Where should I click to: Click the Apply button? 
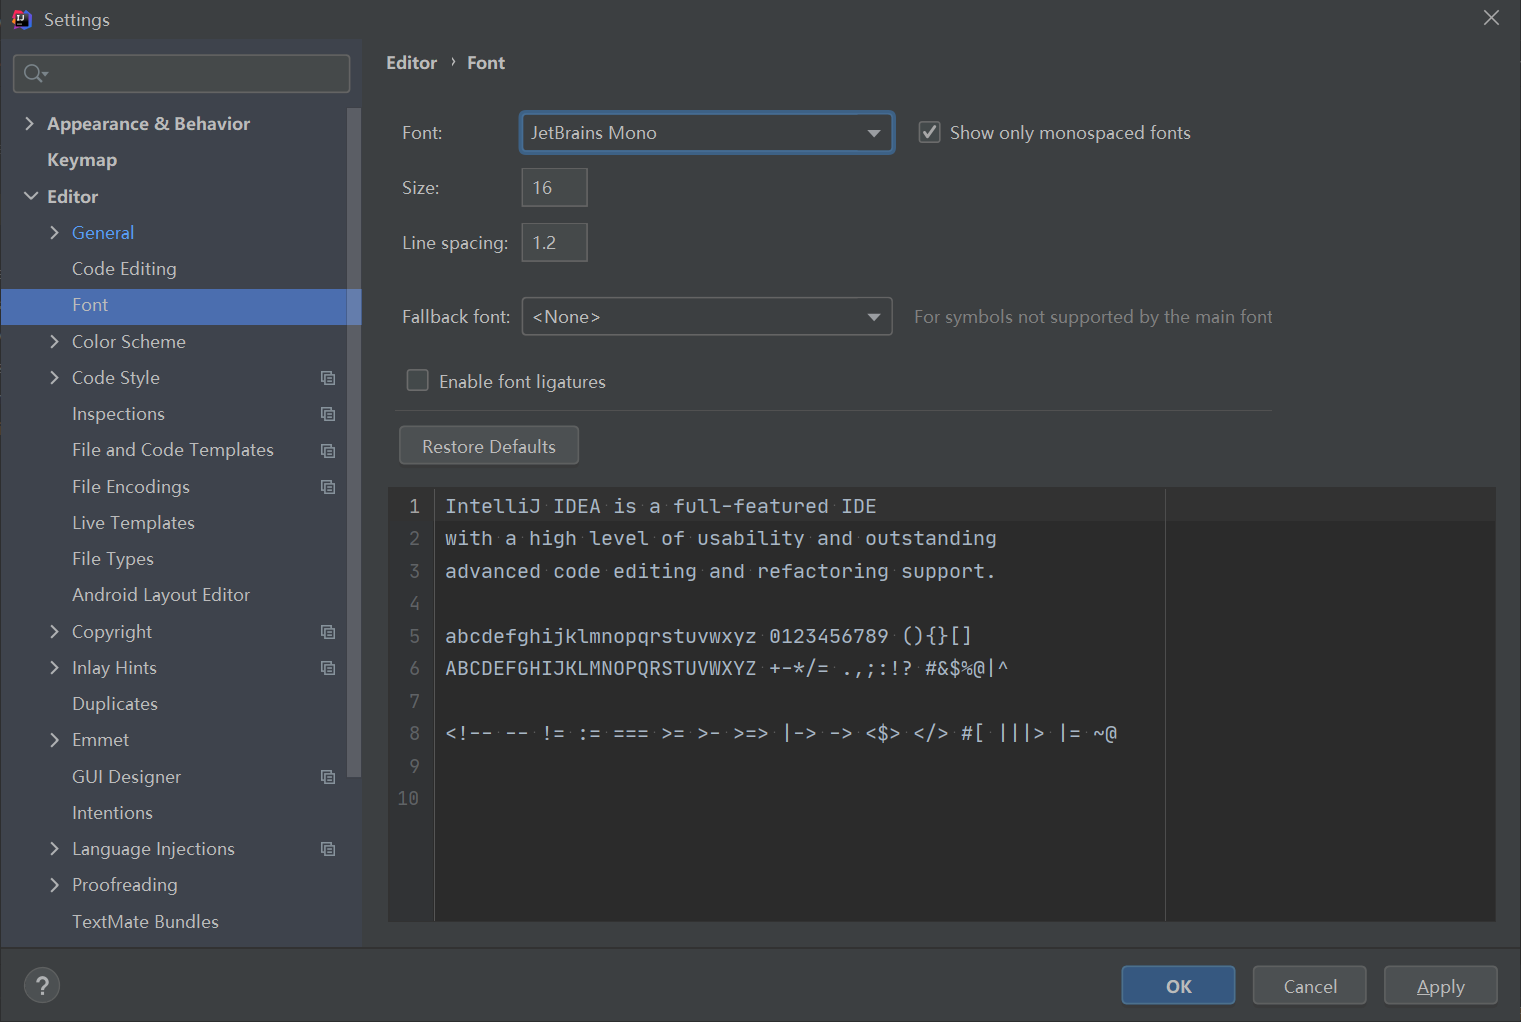[x=1440, y=985]
